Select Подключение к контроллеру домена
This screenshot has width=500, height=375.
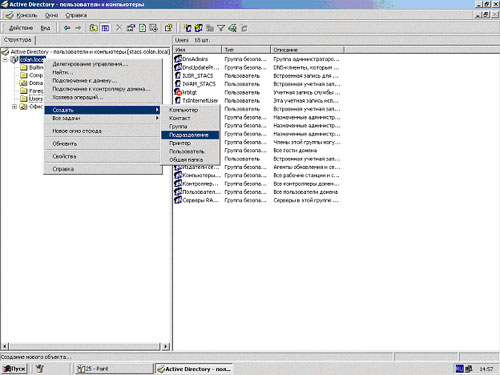103,89
